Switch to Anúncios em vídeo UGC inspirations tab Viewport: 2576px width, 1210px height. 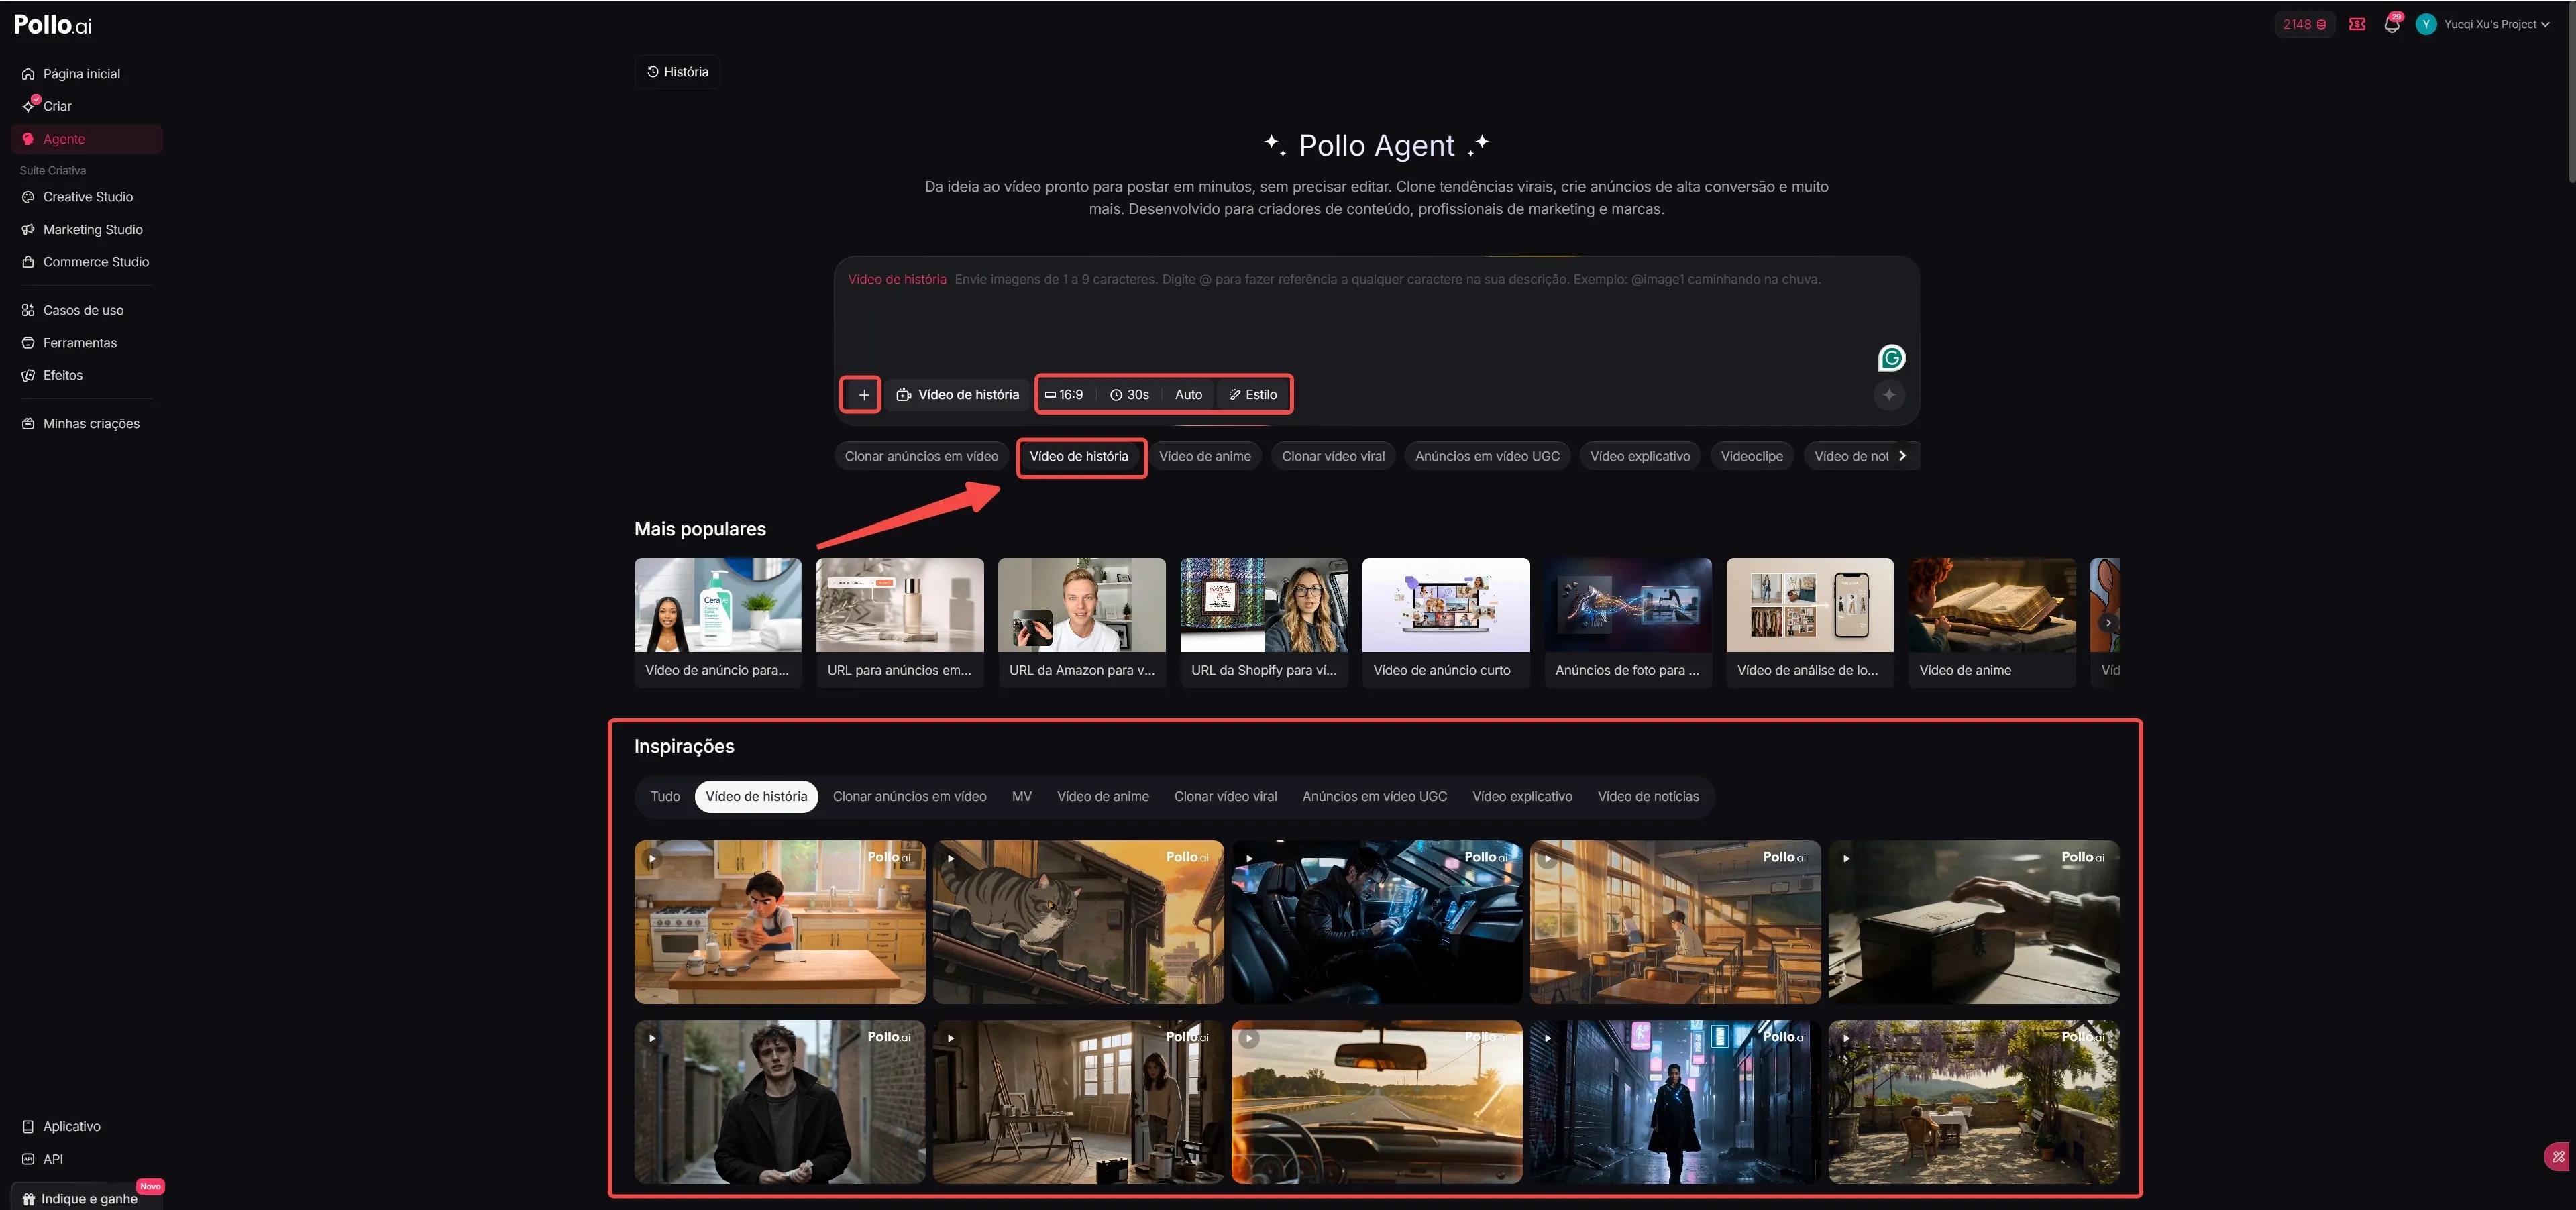(1374, 797)
